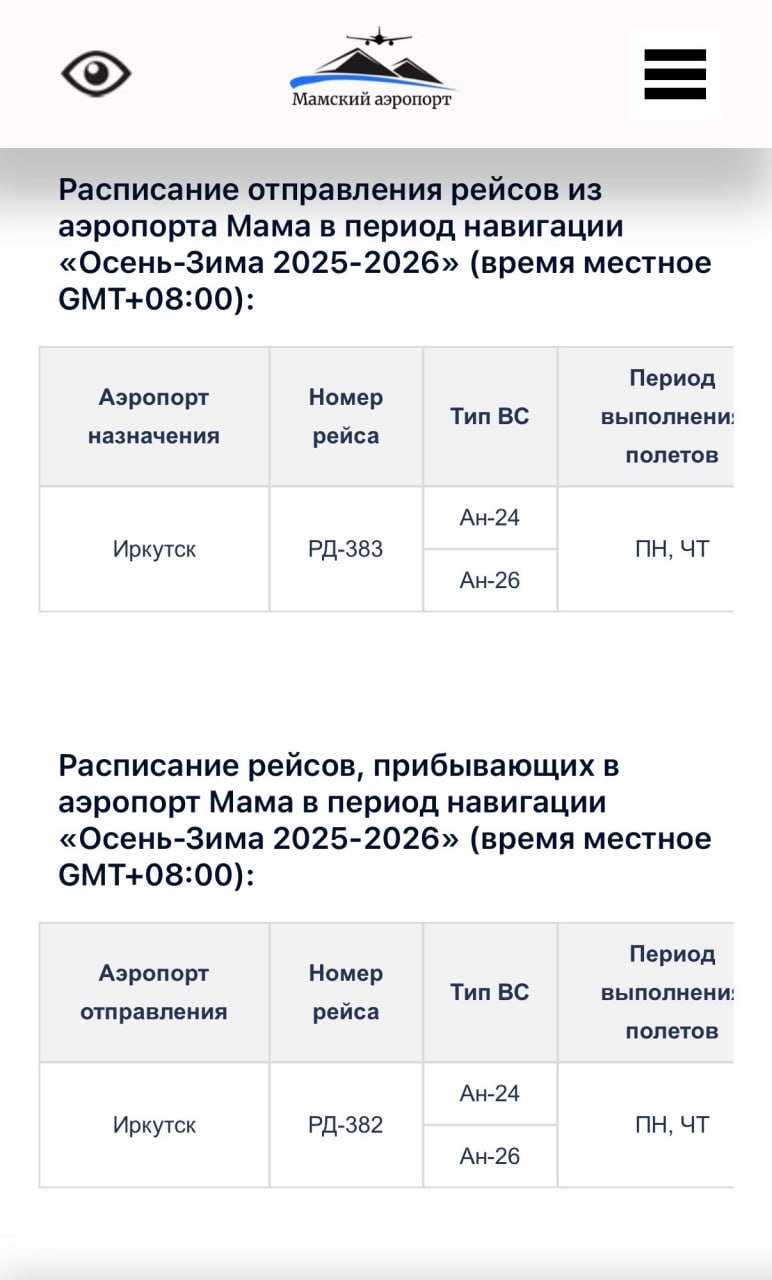The image size is (772, 1280).
Task: Click flight number РД-383 in departures table
Action: click(345, 548)
